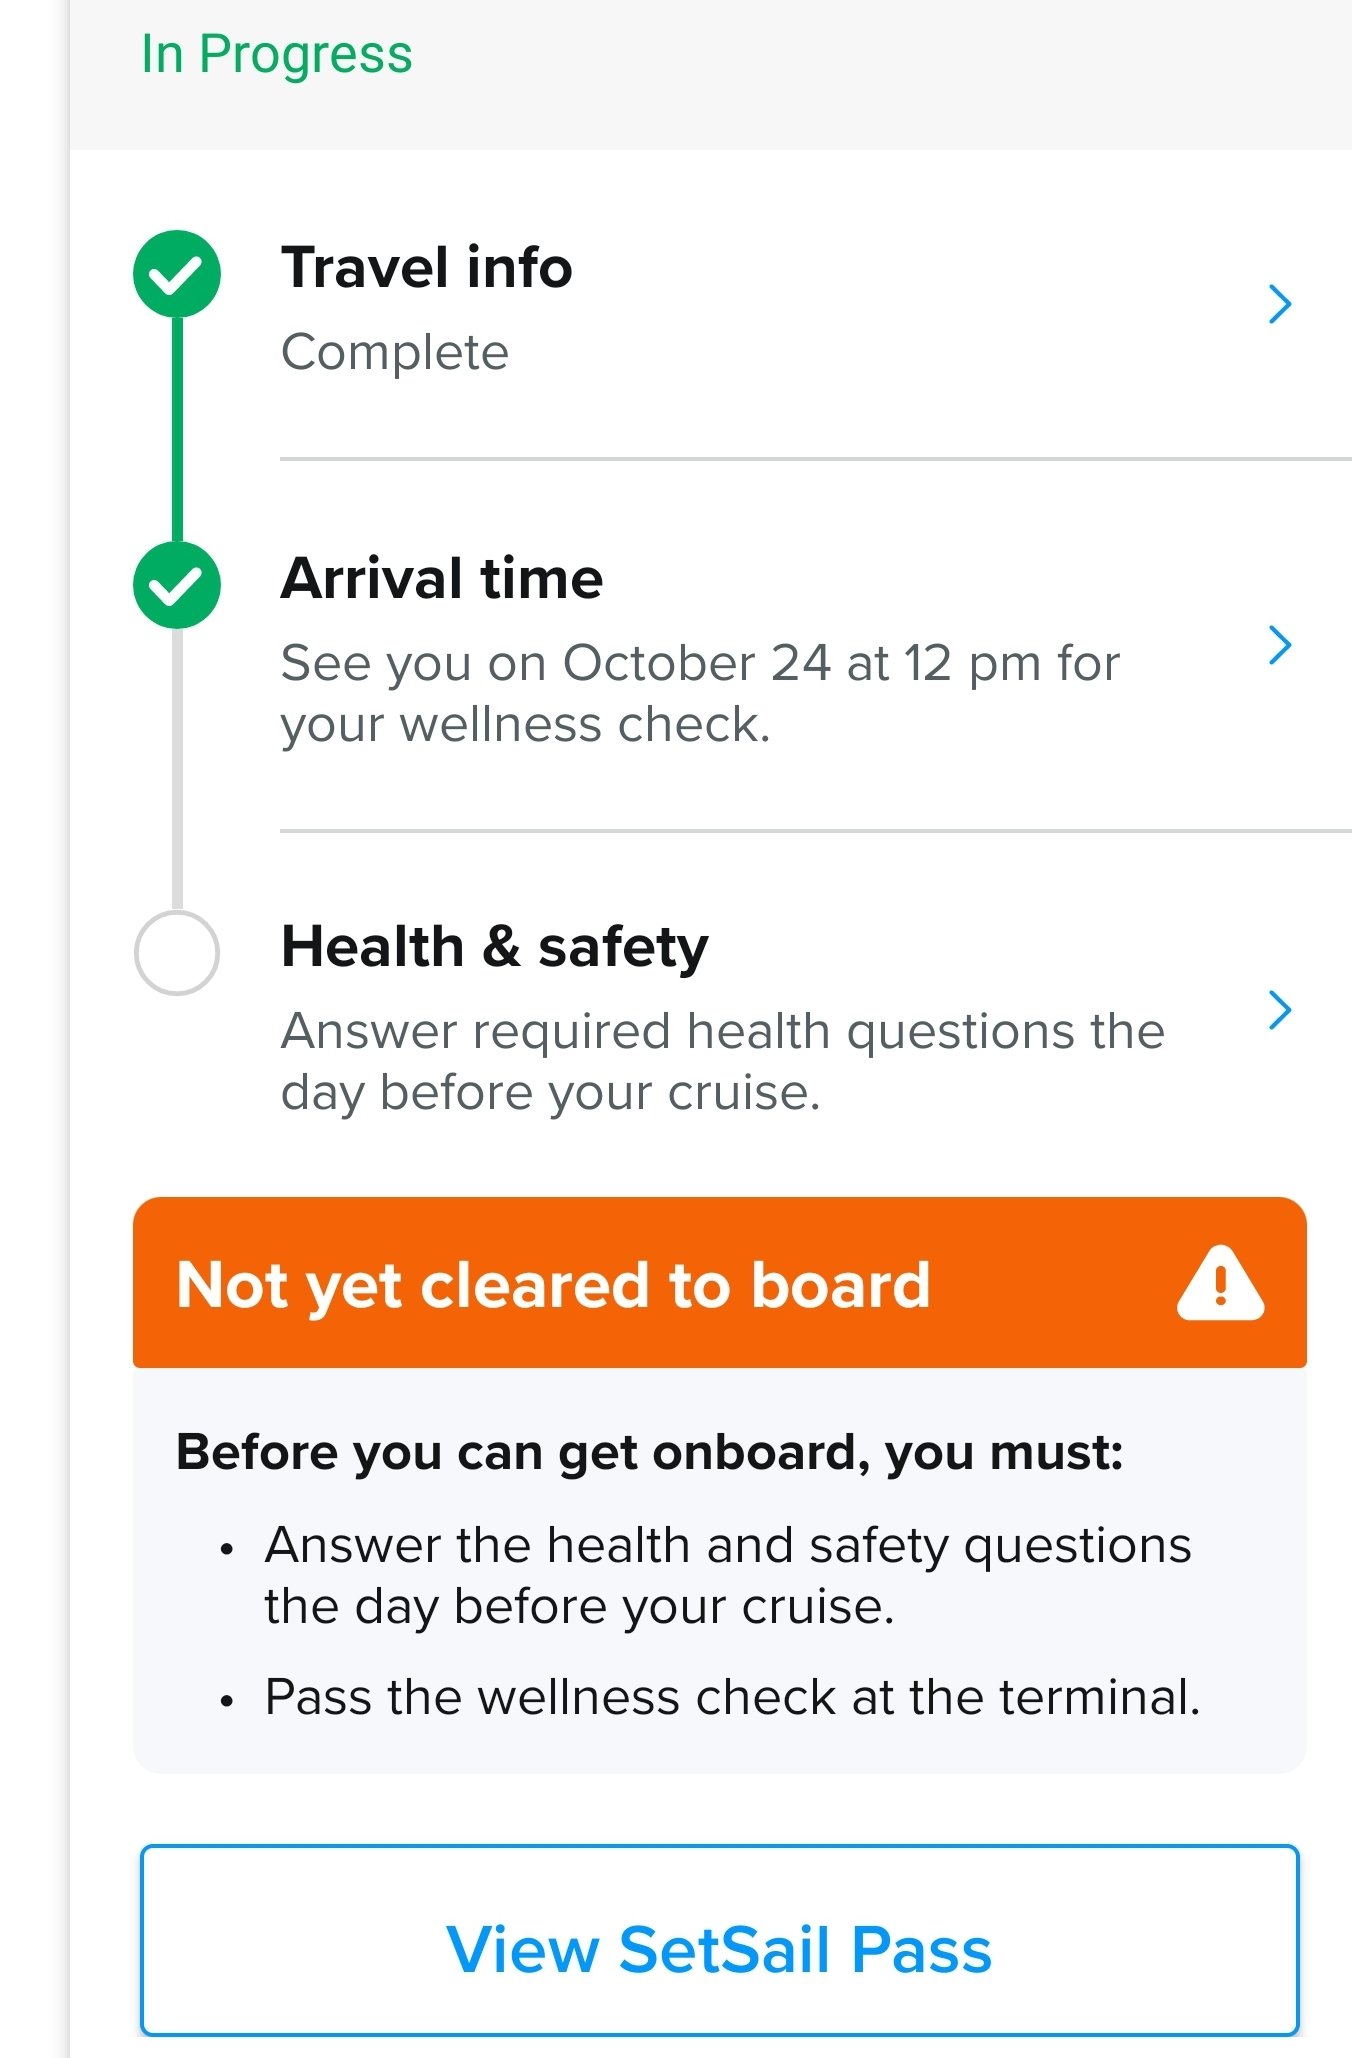The image size is (1352, 2058).
Task: Tap the October 24 wellness check text
Action: coord(700,694)
